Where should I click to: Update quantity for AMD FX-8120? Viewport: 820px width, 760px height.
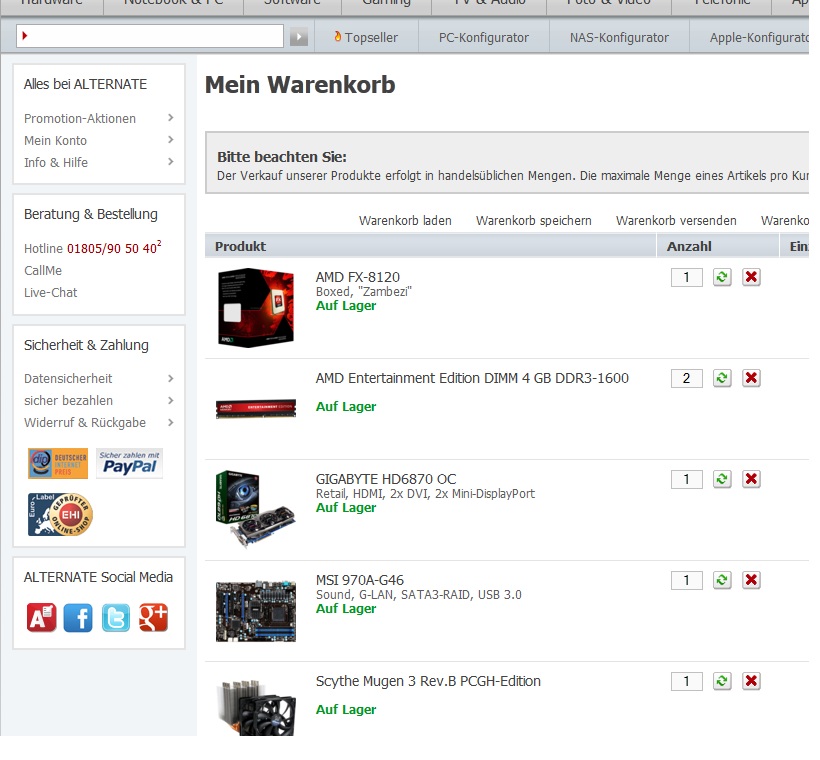tap(722, 277)
